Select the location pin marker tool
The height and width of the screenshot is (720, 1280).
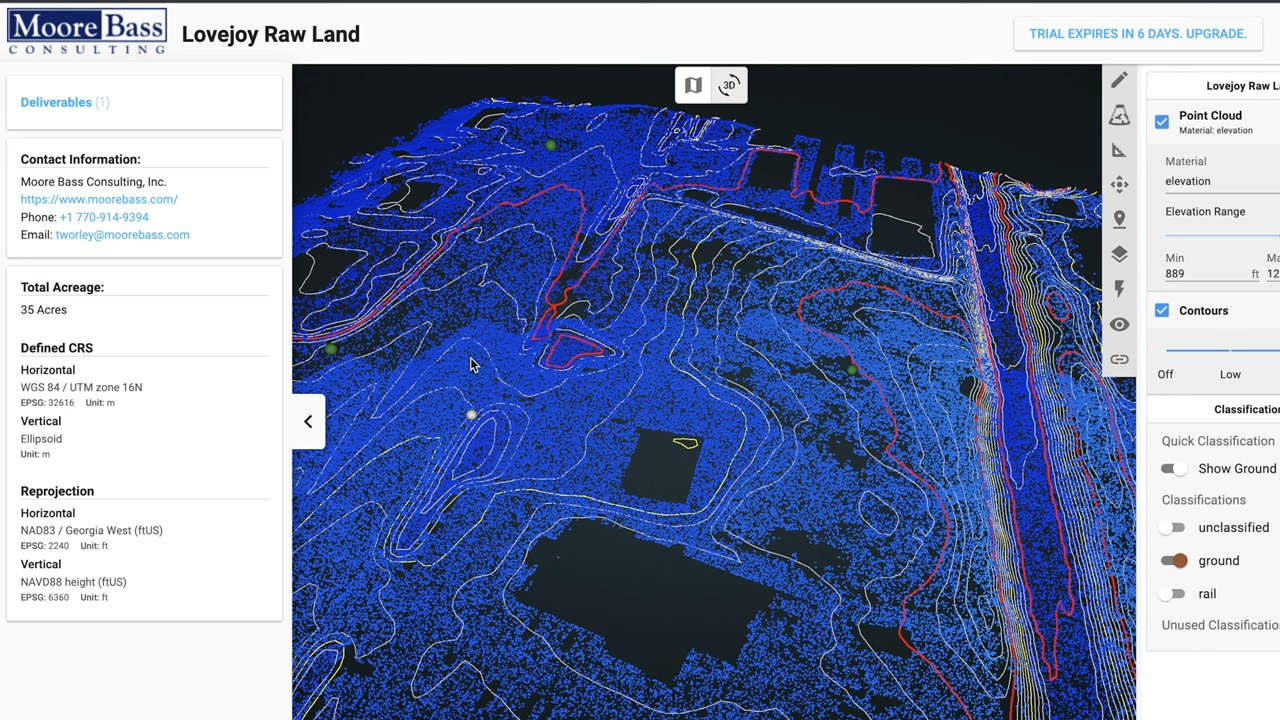click(1119, 219)
